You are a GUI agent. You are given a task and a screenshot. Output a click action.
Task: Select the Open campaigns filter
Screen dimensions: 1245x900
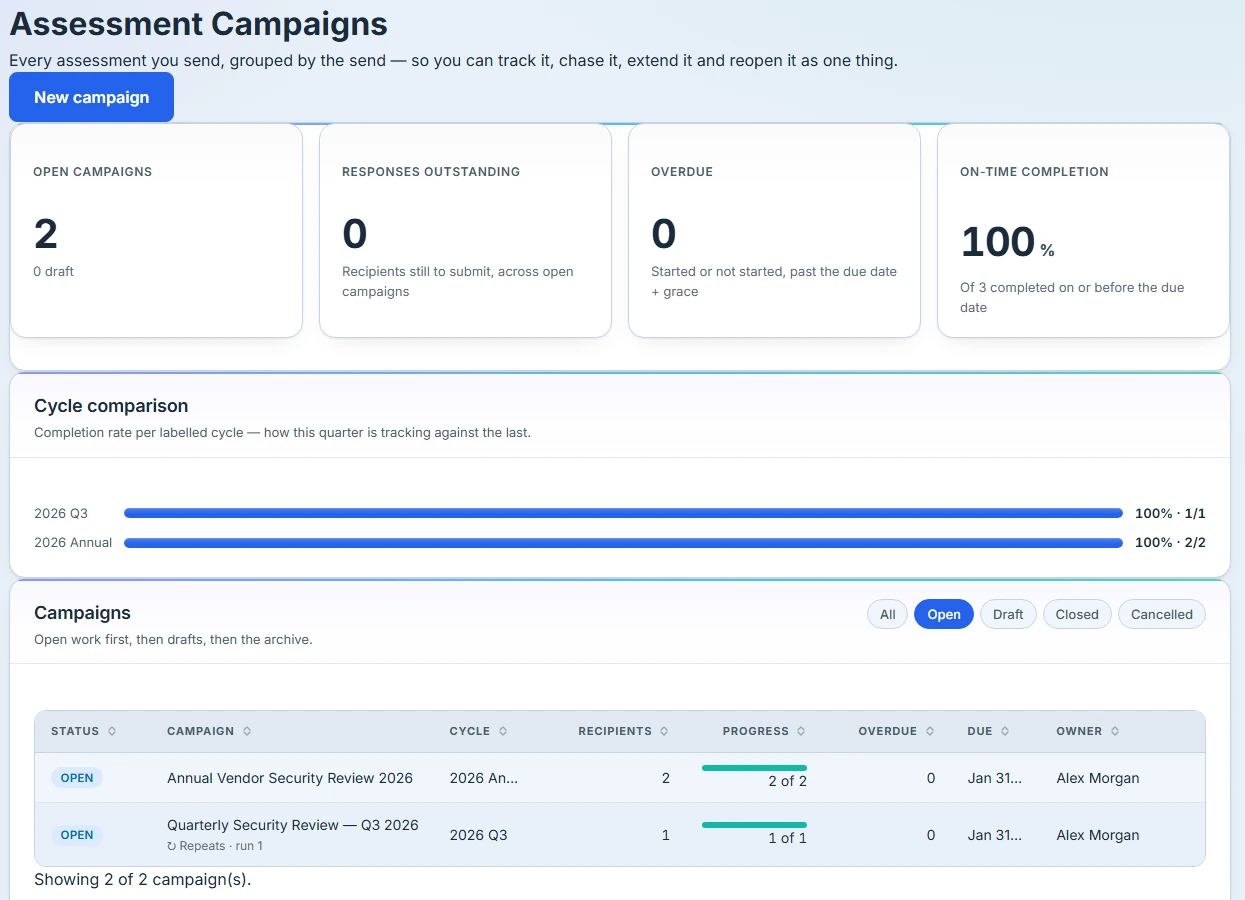click(x=944, y=614)
